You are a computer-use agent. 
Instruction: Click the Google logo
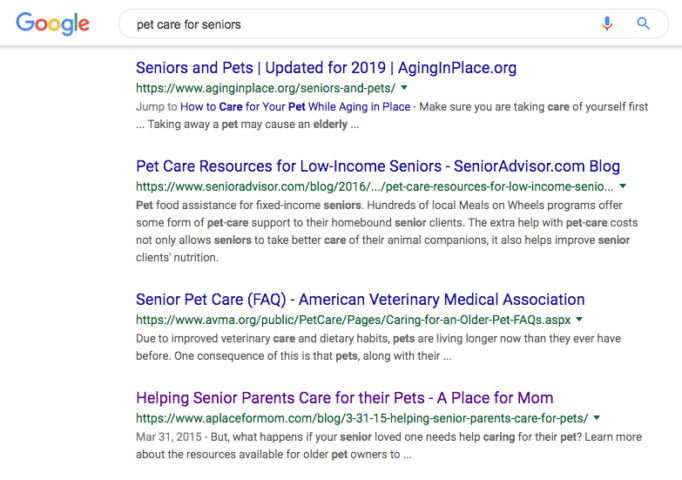[53, 23]
